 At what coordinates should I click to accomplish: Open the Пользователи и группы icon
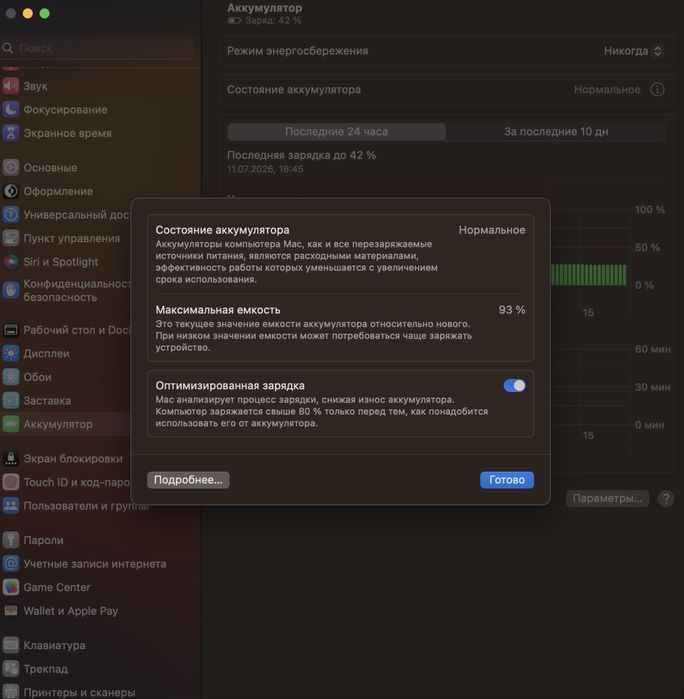(x=11, y=506)
